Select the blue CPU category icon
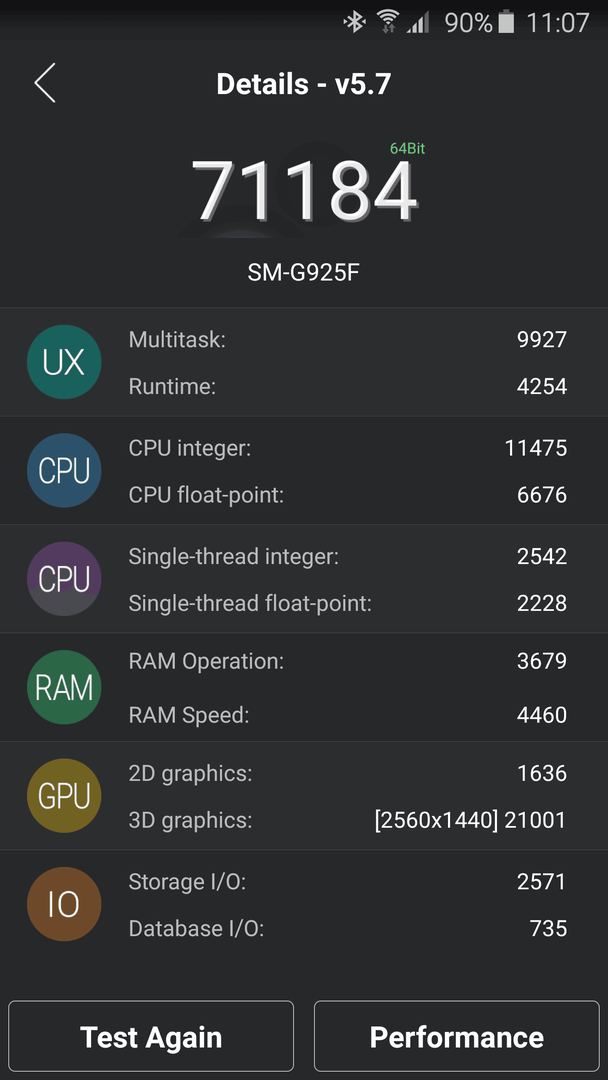Image resolution: width=608 pixels, height=1080 pixels. coord(64,470)
